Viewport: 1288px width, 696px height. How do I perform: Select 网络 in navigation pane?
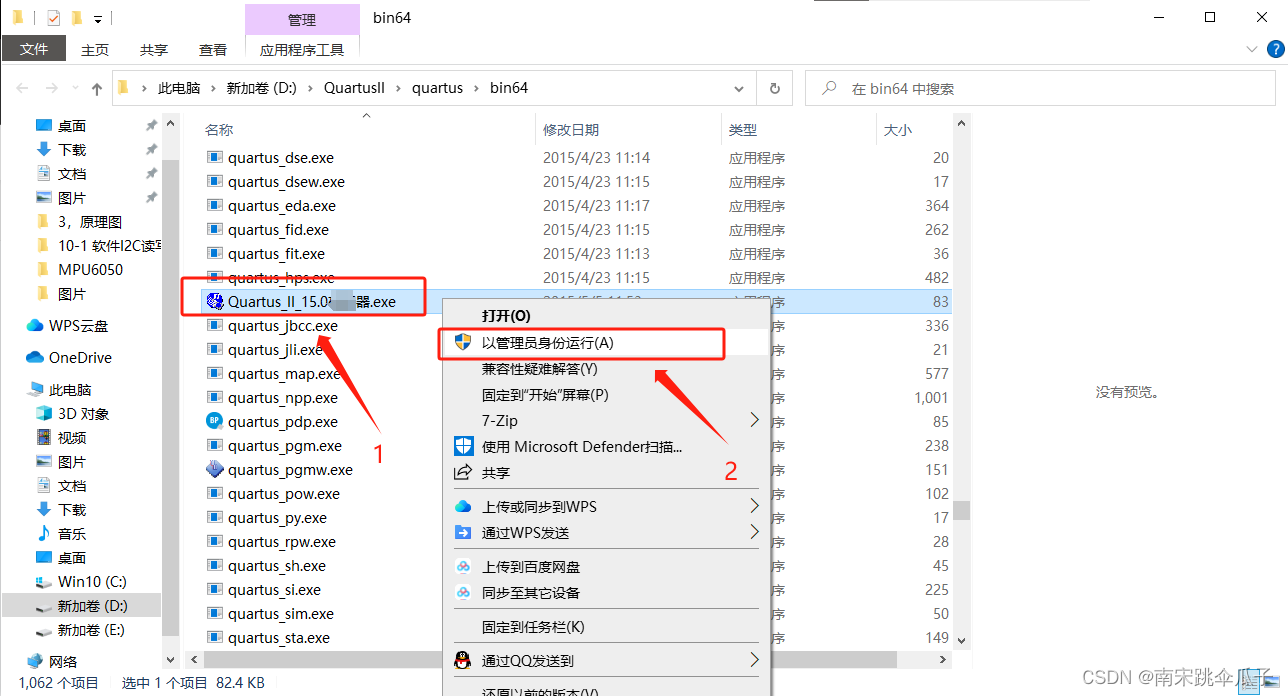(x=63, y=661)
